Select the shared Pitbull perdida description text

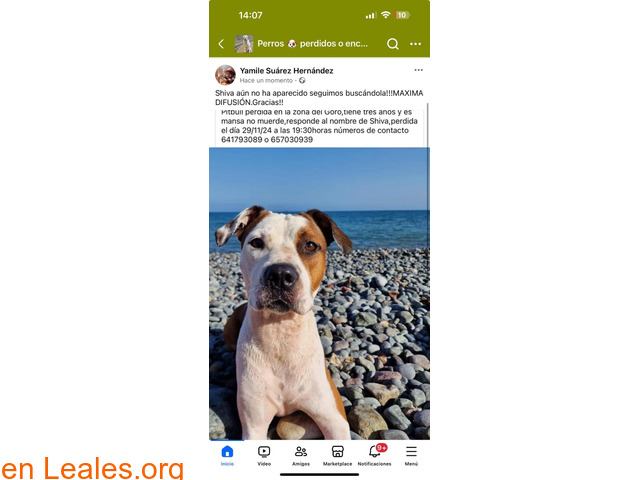319,126
